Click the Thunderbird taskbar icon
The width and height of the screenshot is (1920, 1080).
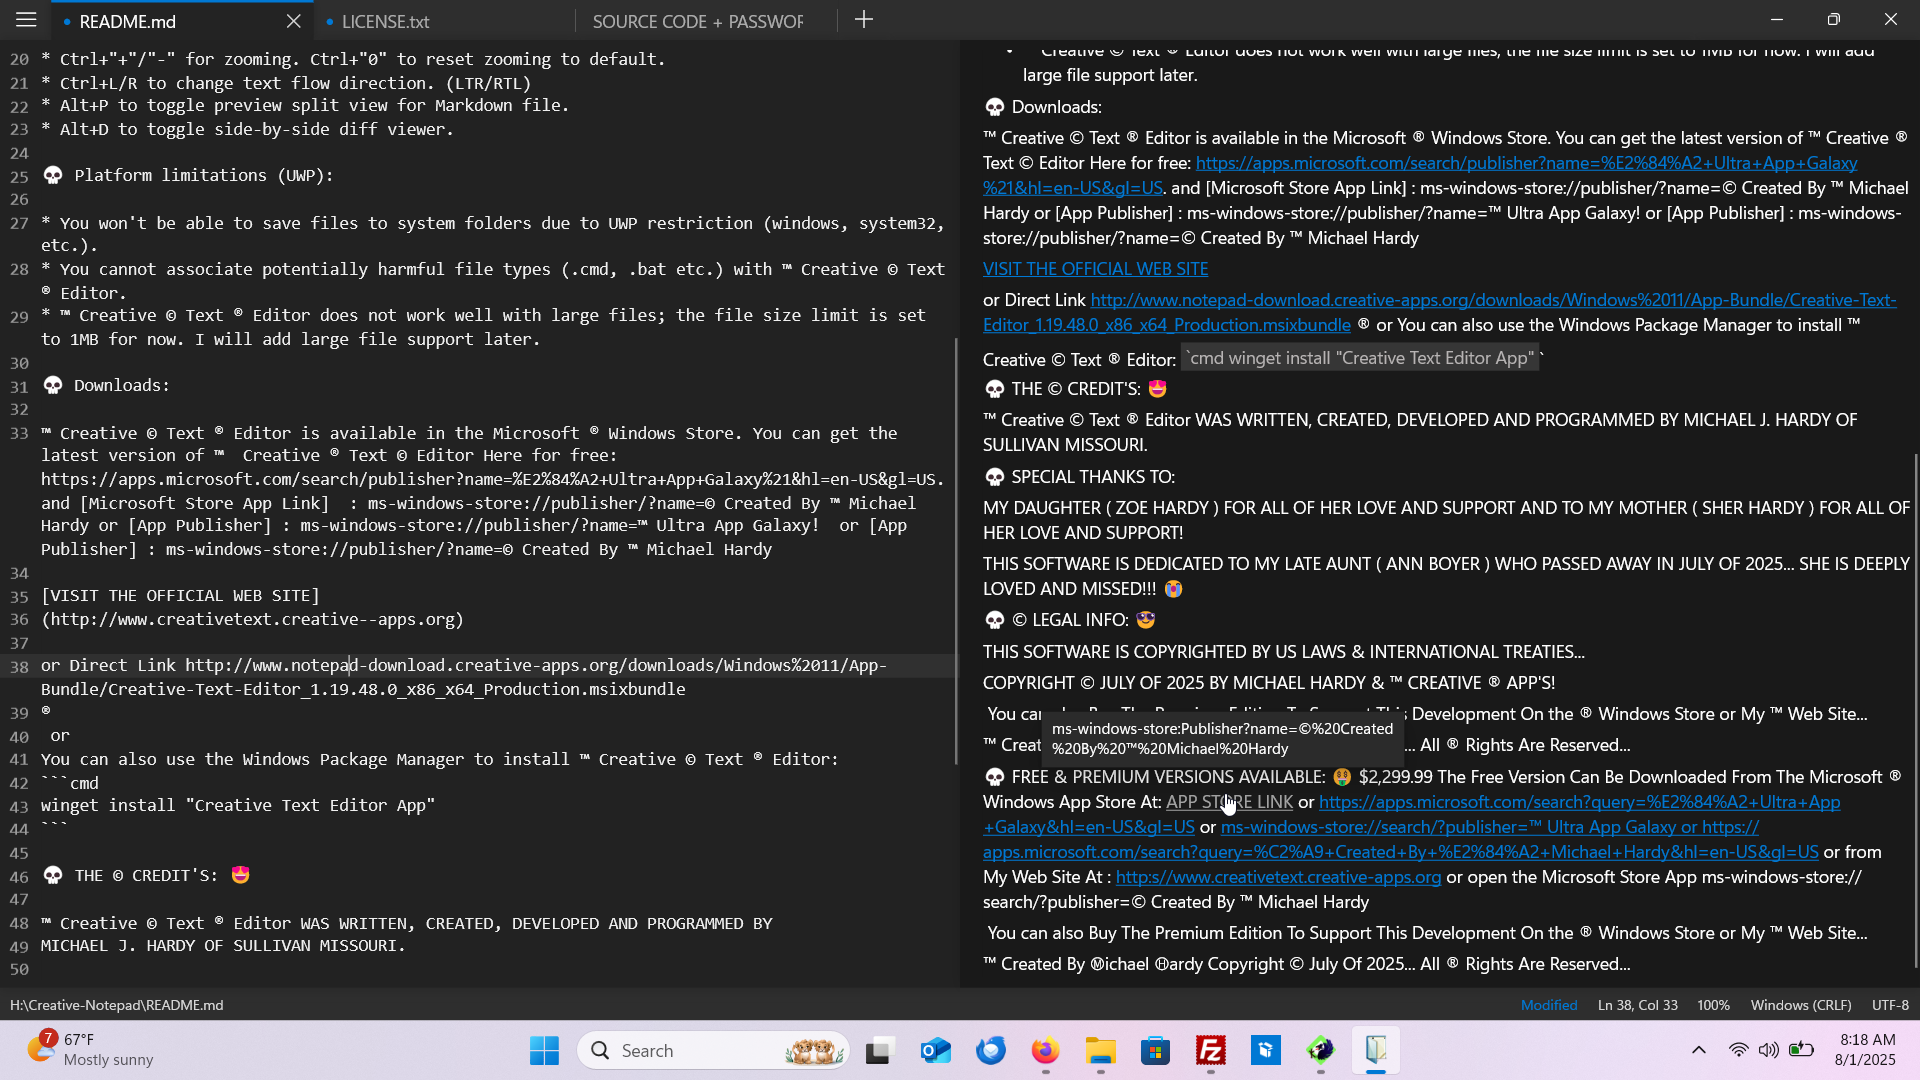pos(991,1050)
